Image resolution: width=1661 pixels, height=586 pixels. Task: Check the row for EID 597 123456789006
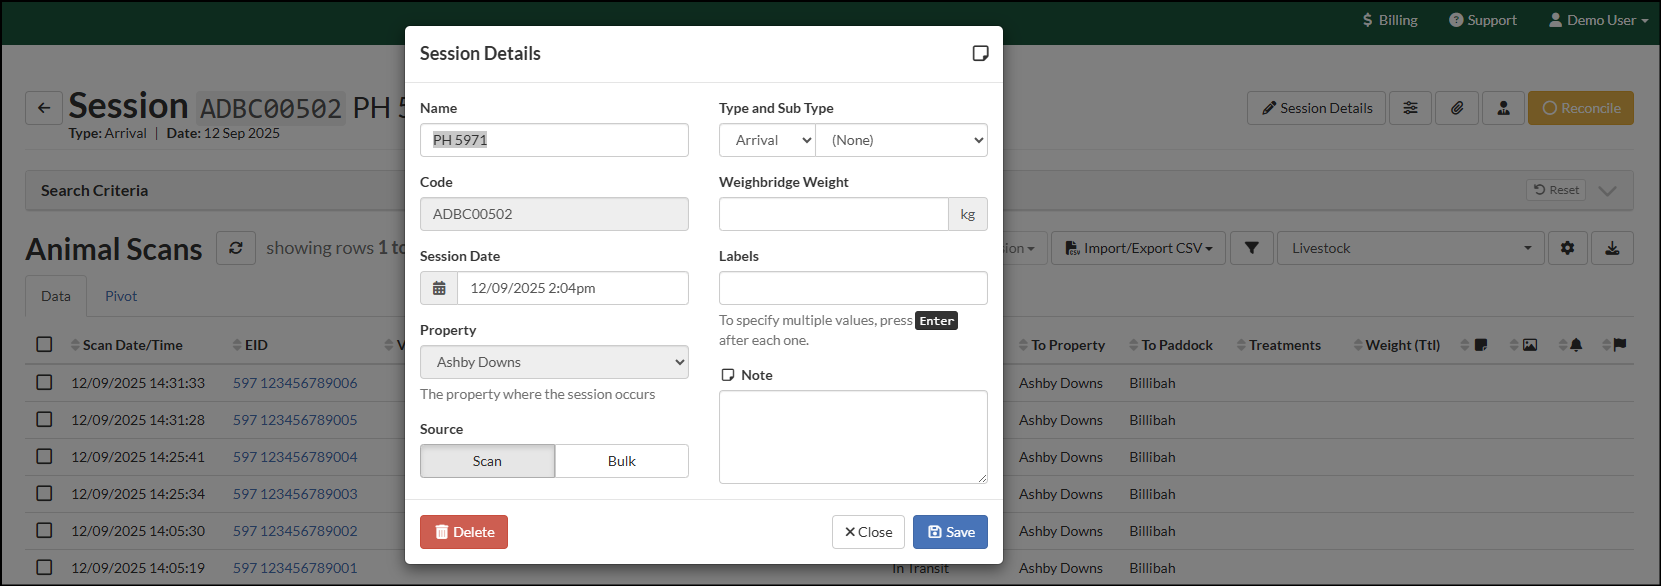[x=44, y=382]
